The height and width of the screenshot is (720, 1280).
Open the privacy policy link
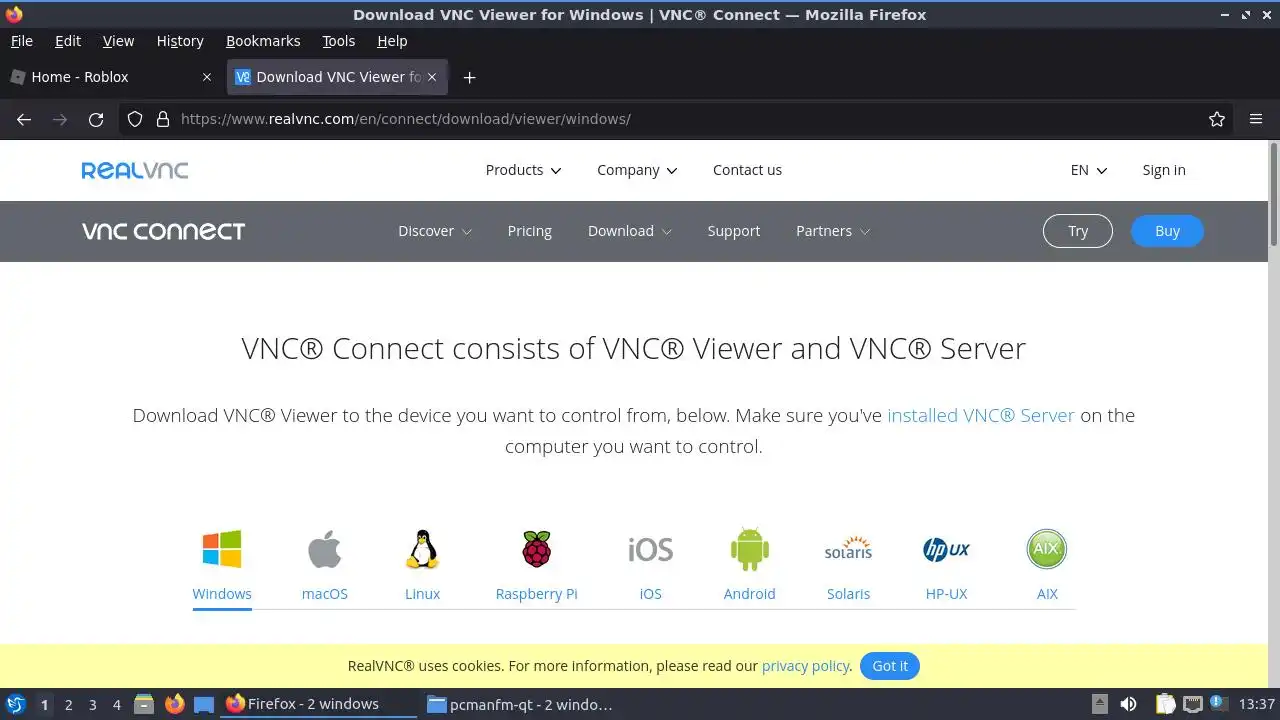click(x=806, y=666)
